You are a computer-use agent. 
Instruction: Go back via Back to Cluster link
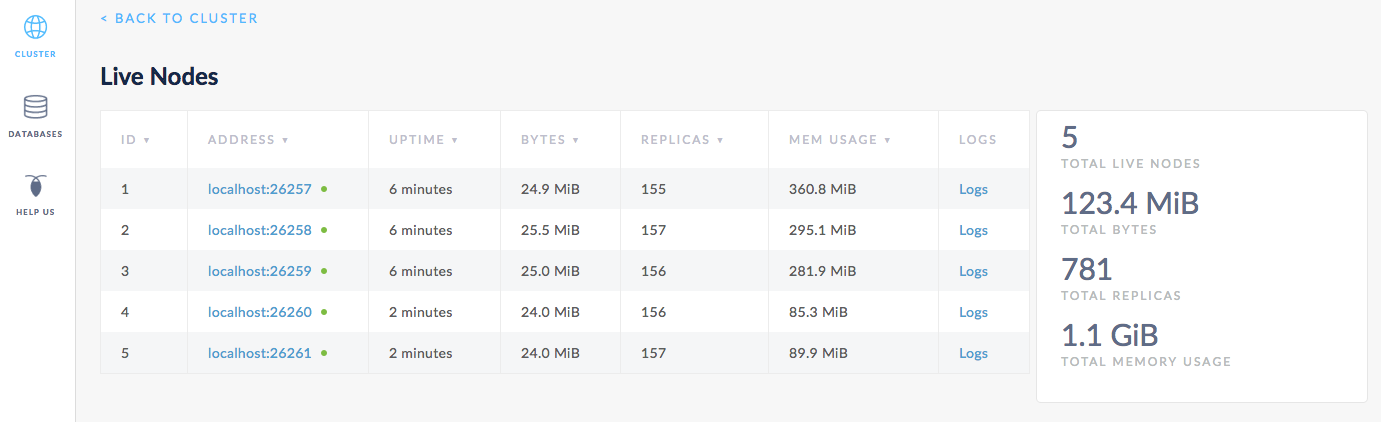click(x=179, y=18)
